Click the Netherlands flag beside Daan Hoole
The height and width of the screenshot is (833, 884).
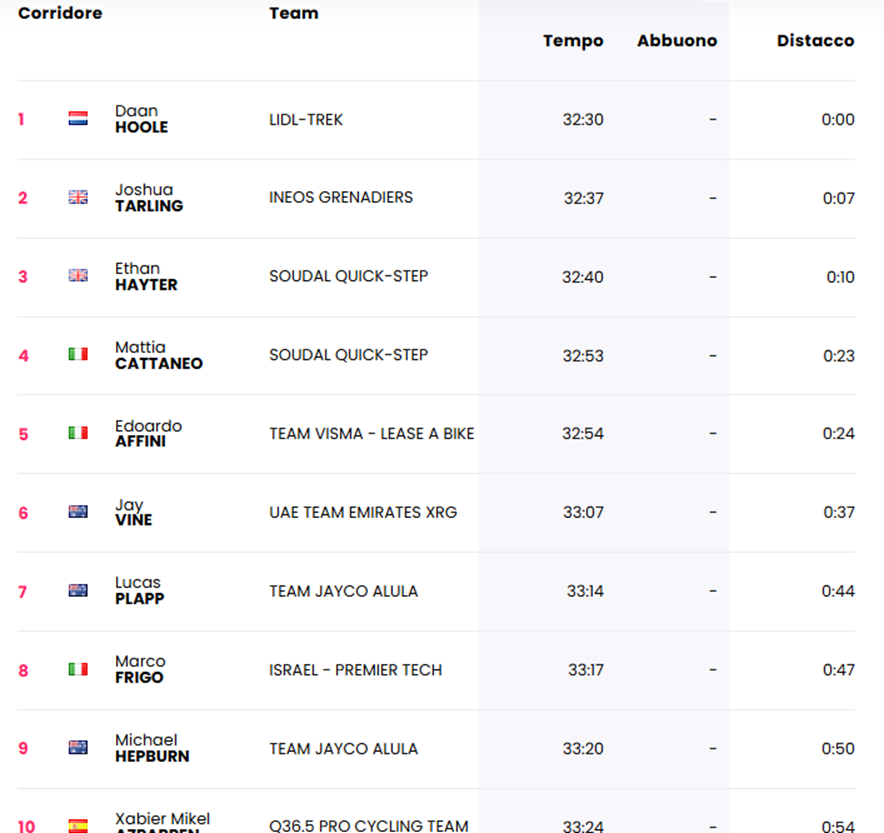tap(78, 118)
